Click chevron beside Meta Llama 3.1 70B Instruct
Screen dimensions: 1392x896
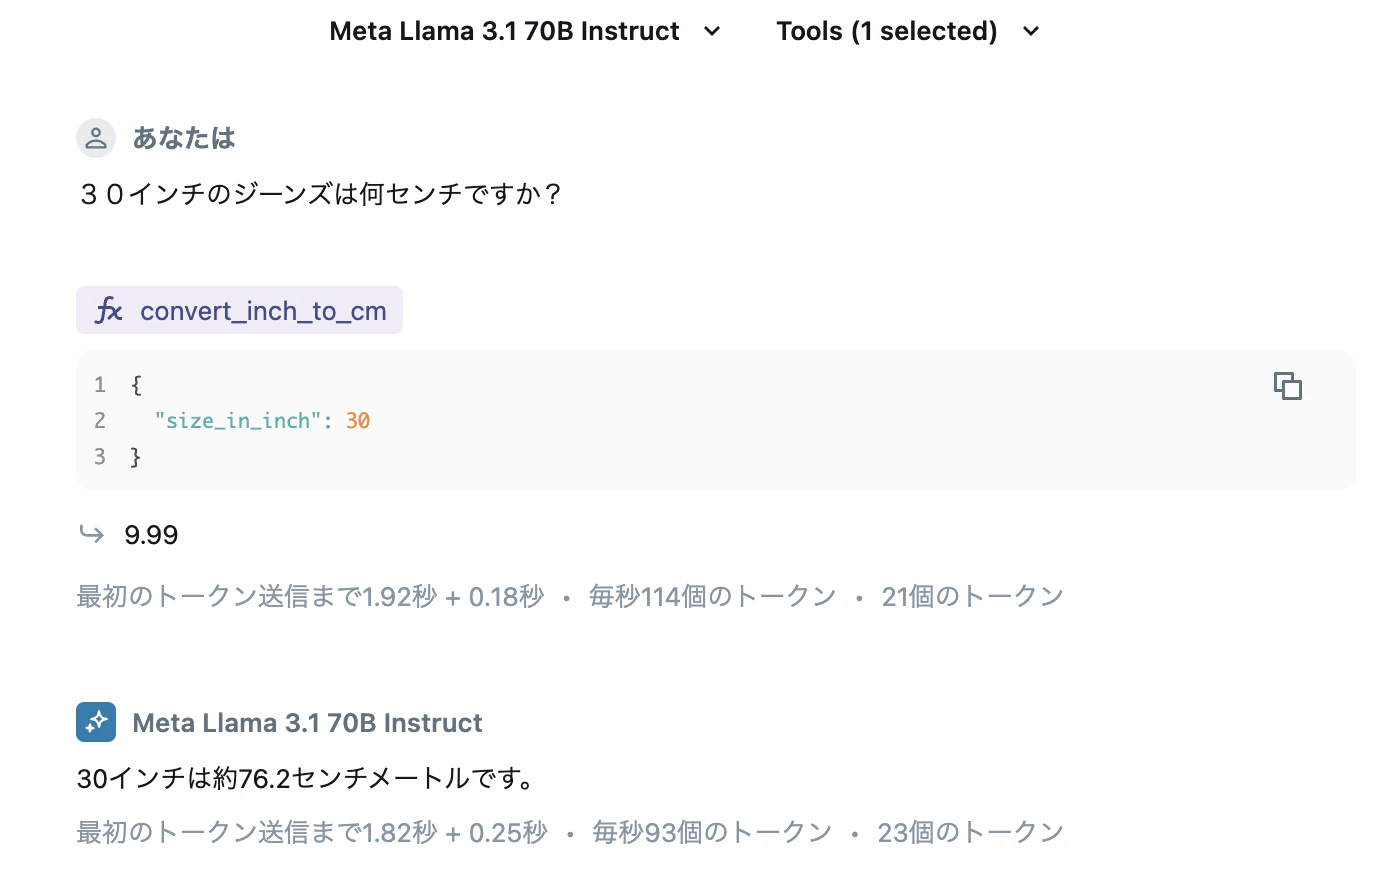pyautogui.click(x=712, y=31)
